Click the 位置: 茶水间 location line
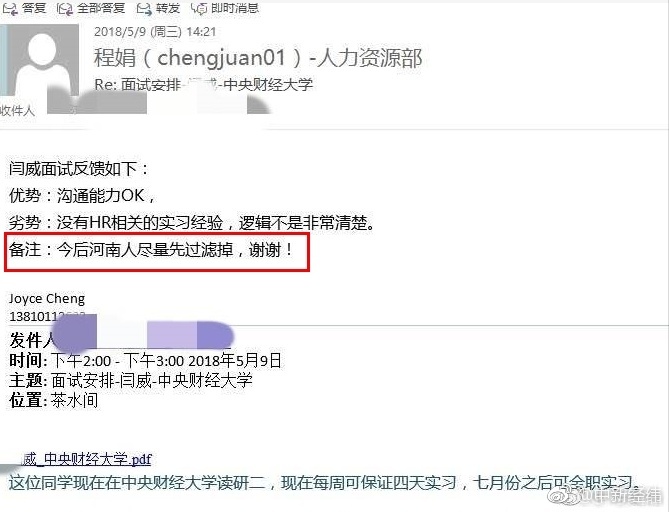The height and width of the screenshot is (512, 669). pos(53,400)
